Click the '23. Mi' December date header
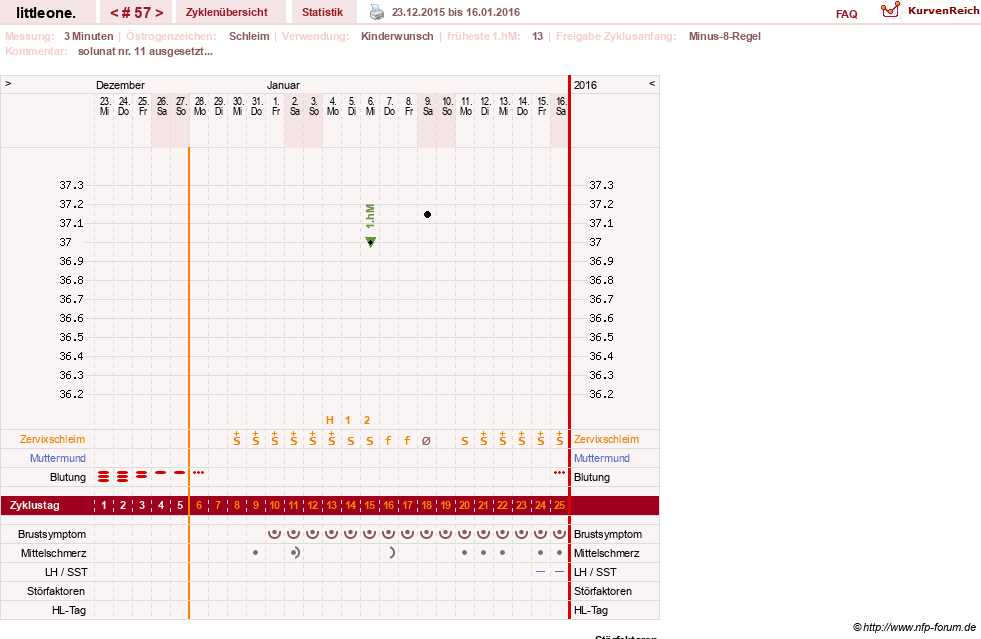The width and height of the screenshot is (981, 639). 104,106
